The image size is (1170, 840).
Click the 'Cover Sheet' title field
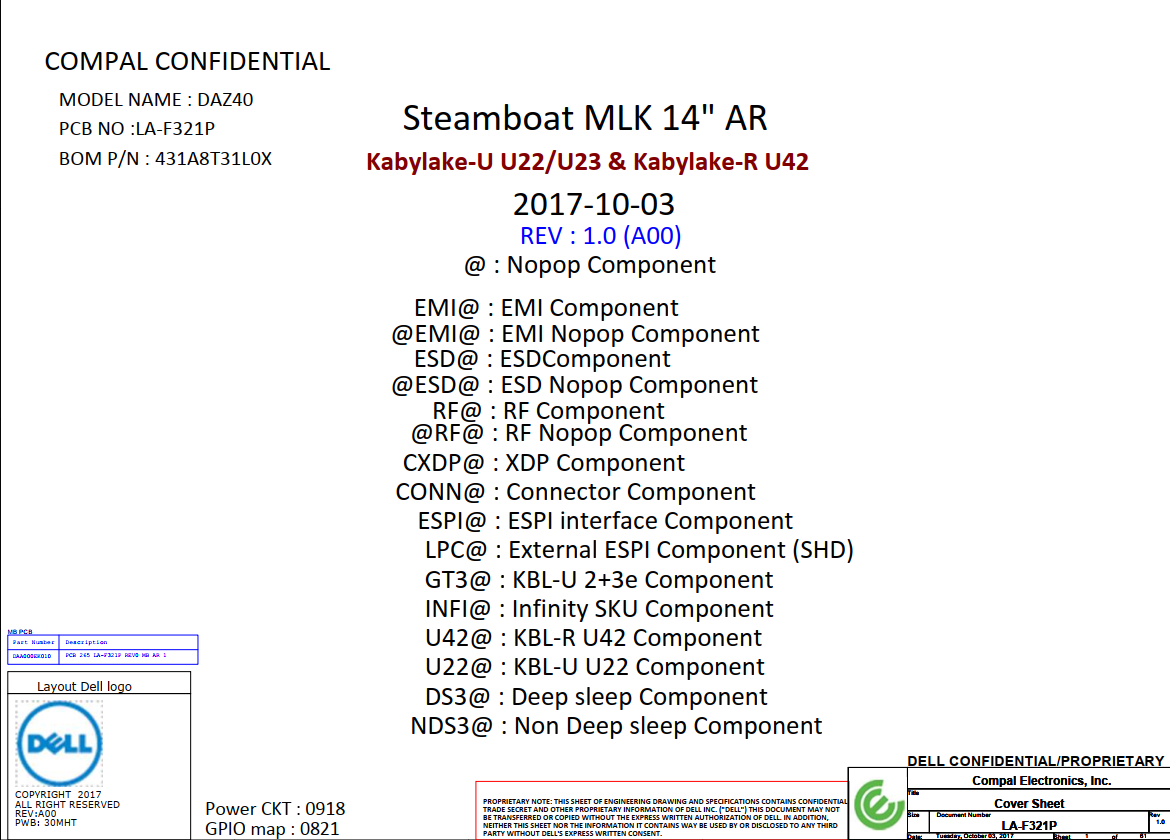point(1029,803)
